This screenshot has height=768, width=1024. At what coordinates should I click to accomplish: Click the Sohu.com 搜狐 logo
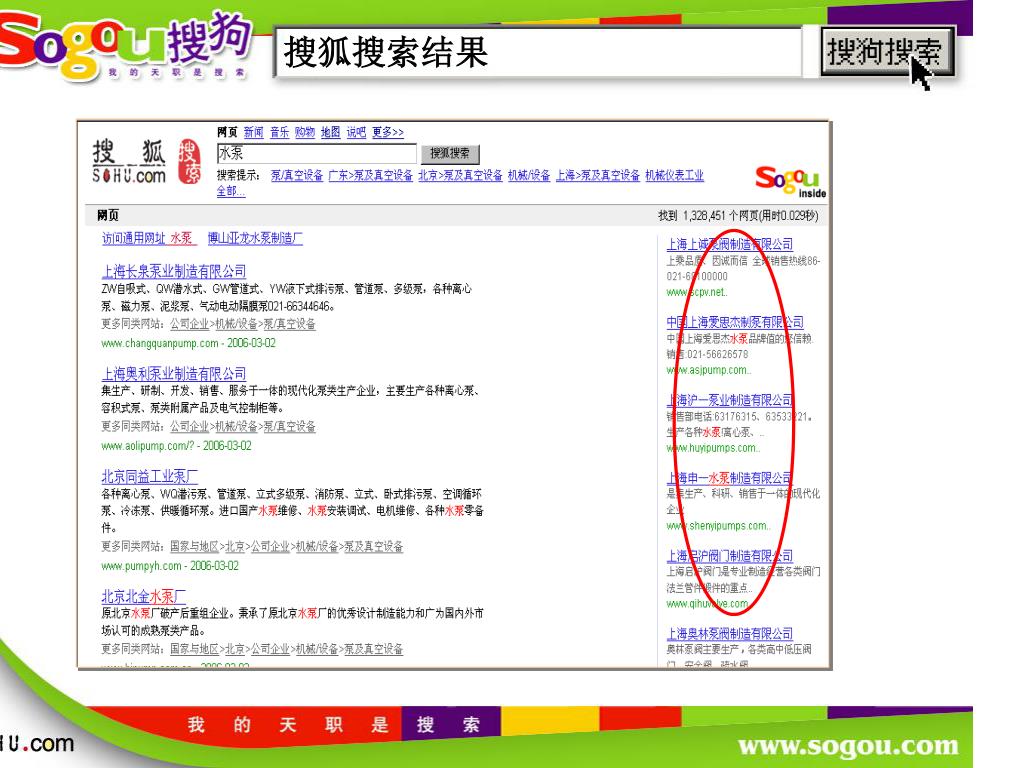point(129,161)
